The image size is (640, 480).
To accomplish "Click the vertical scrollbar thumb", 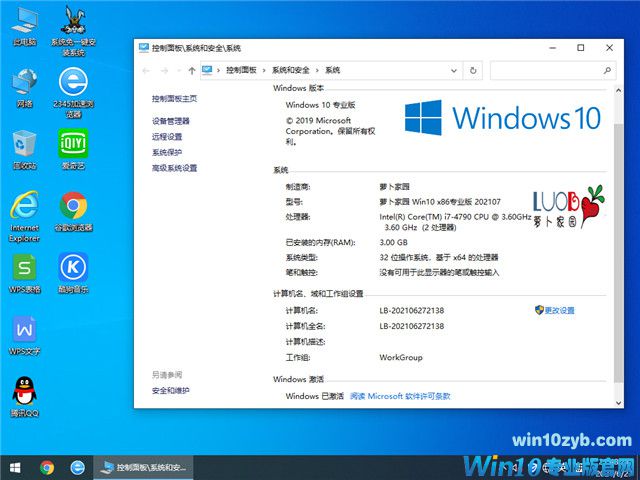I will (618, 253).
